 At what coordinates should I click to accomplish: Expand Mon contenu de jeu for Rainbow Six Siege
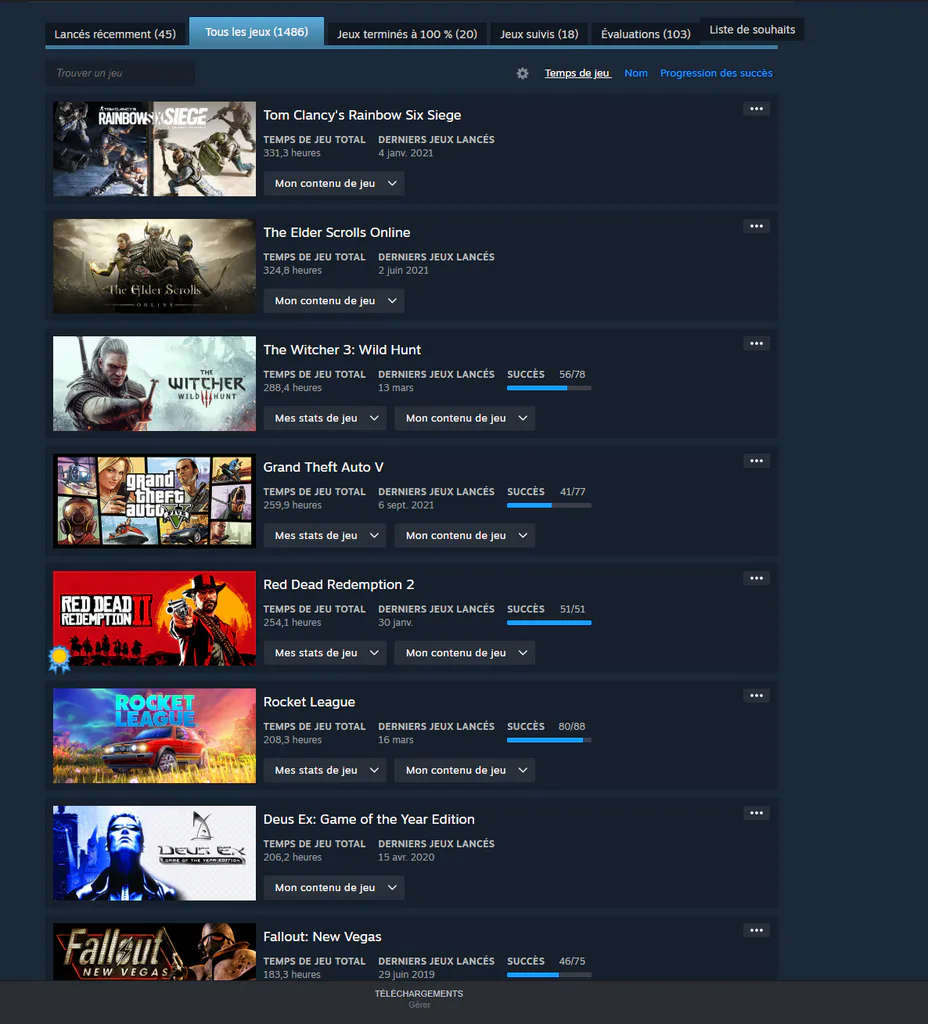334,184
